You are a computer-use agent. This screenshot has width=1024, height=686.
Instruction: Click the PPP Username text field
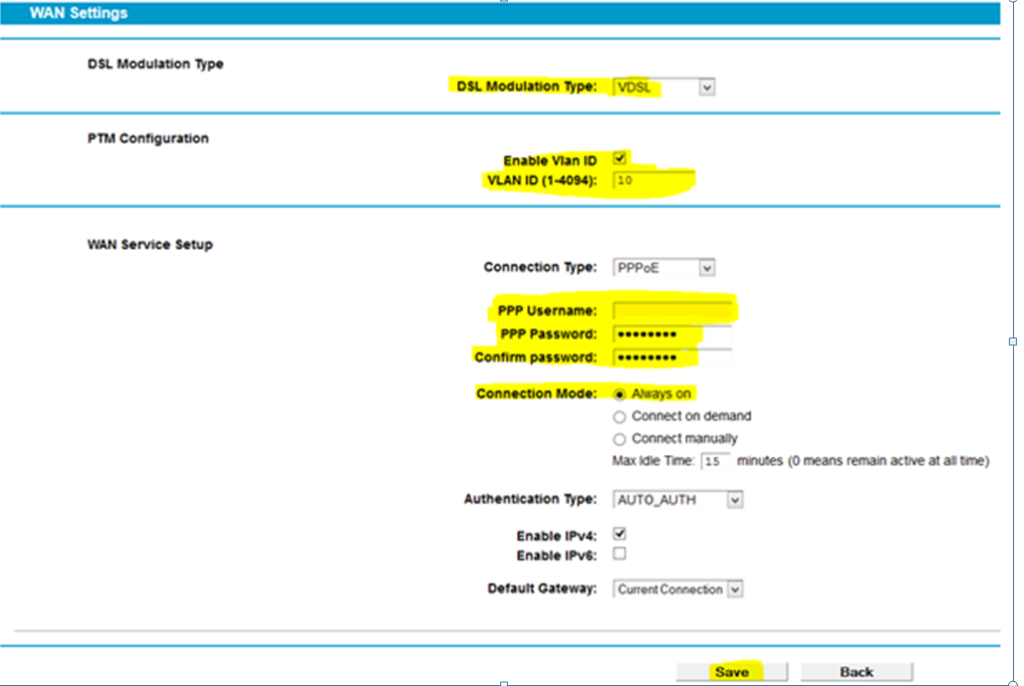click(x=672, y=310)
